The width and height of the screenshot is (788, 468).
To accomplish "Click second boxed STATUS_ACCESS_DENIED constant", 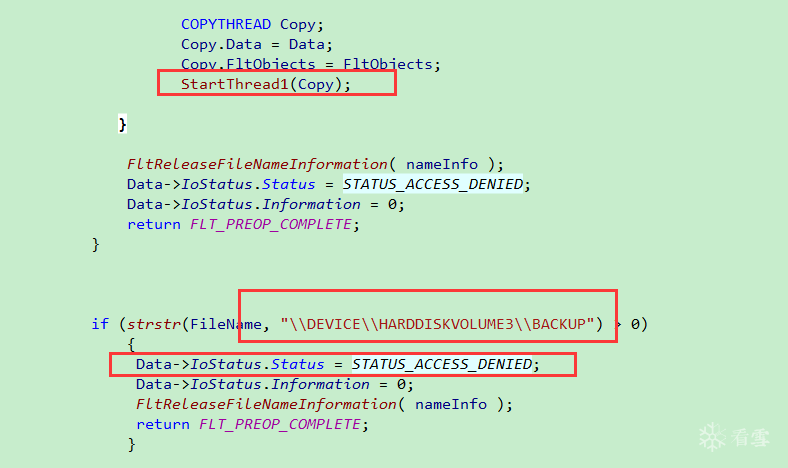I will 442,364.
